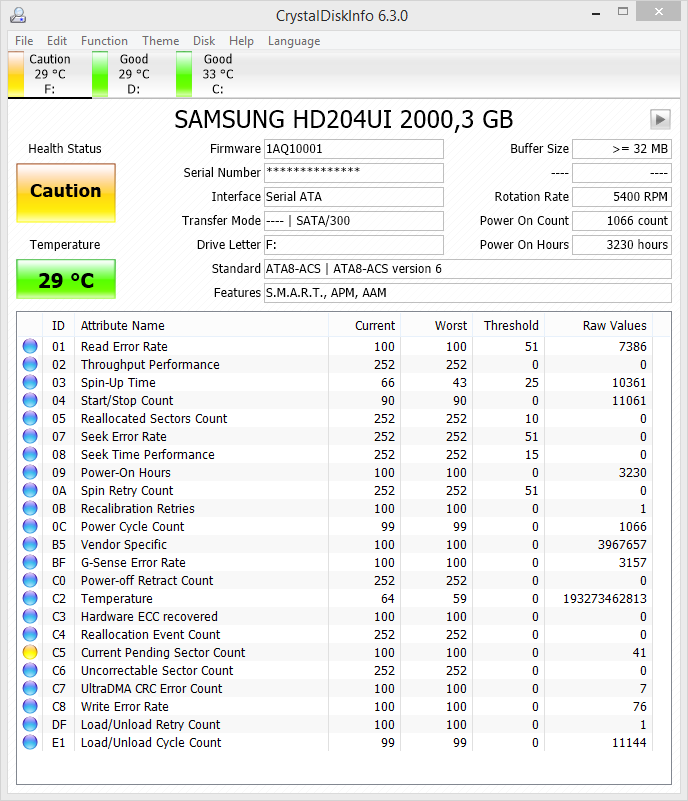Click the yellow Caution health status button
The width and height of the screenshot is (688, 801).
66,193
